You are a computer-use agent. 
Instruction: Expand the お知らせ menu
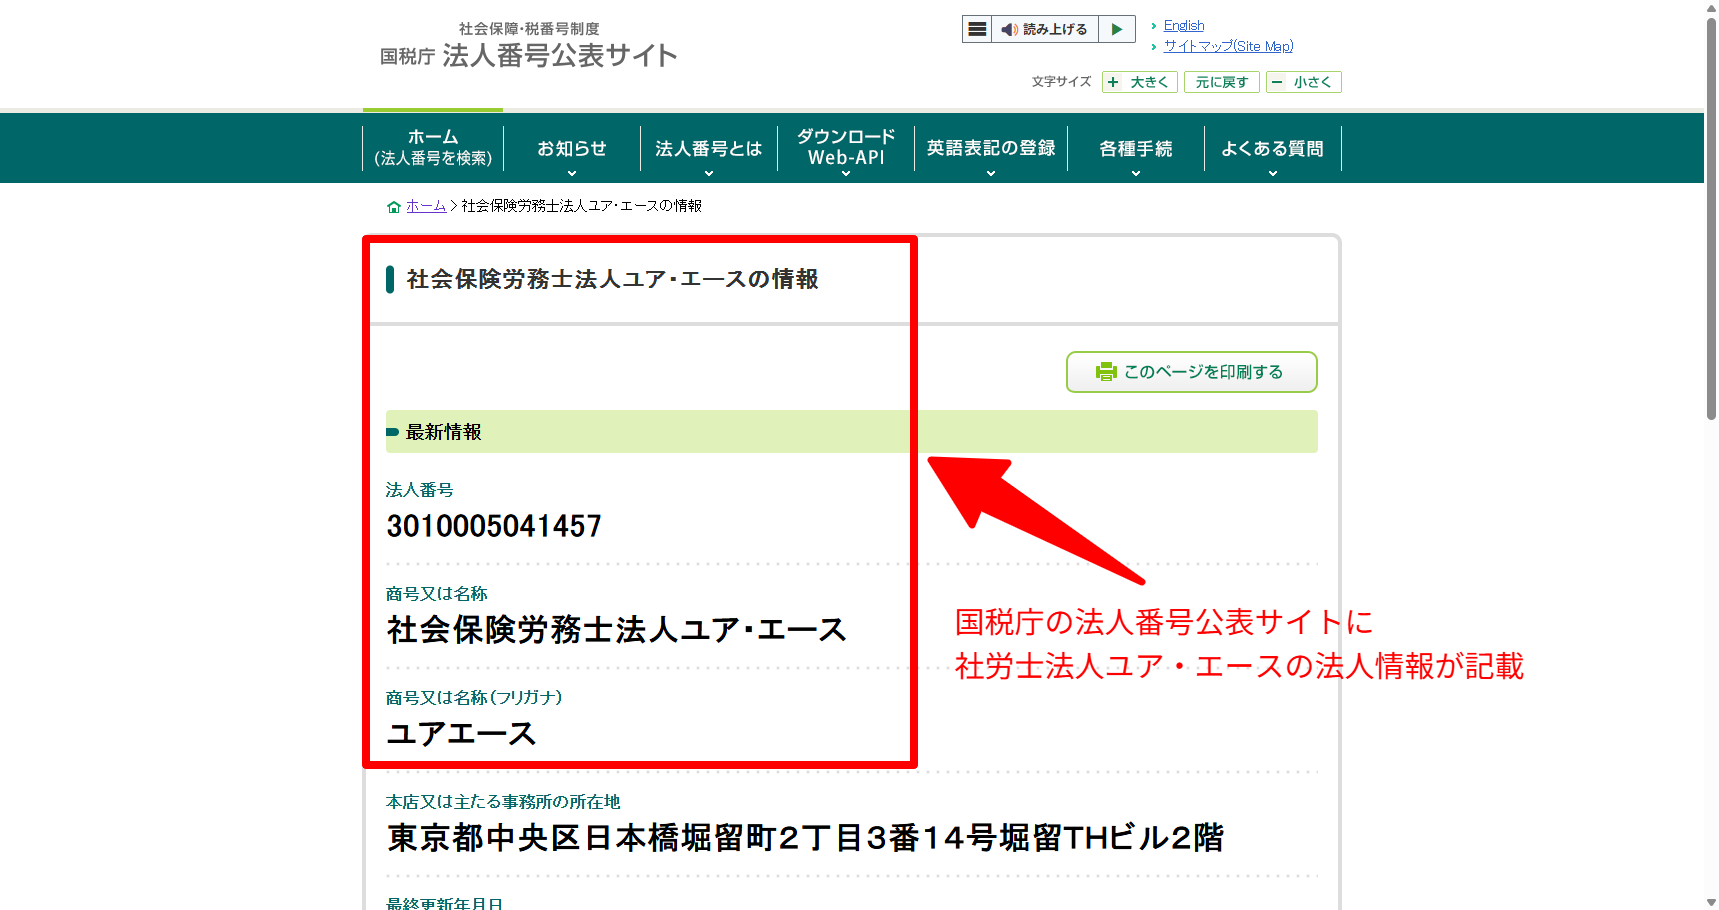pos(572,148)
